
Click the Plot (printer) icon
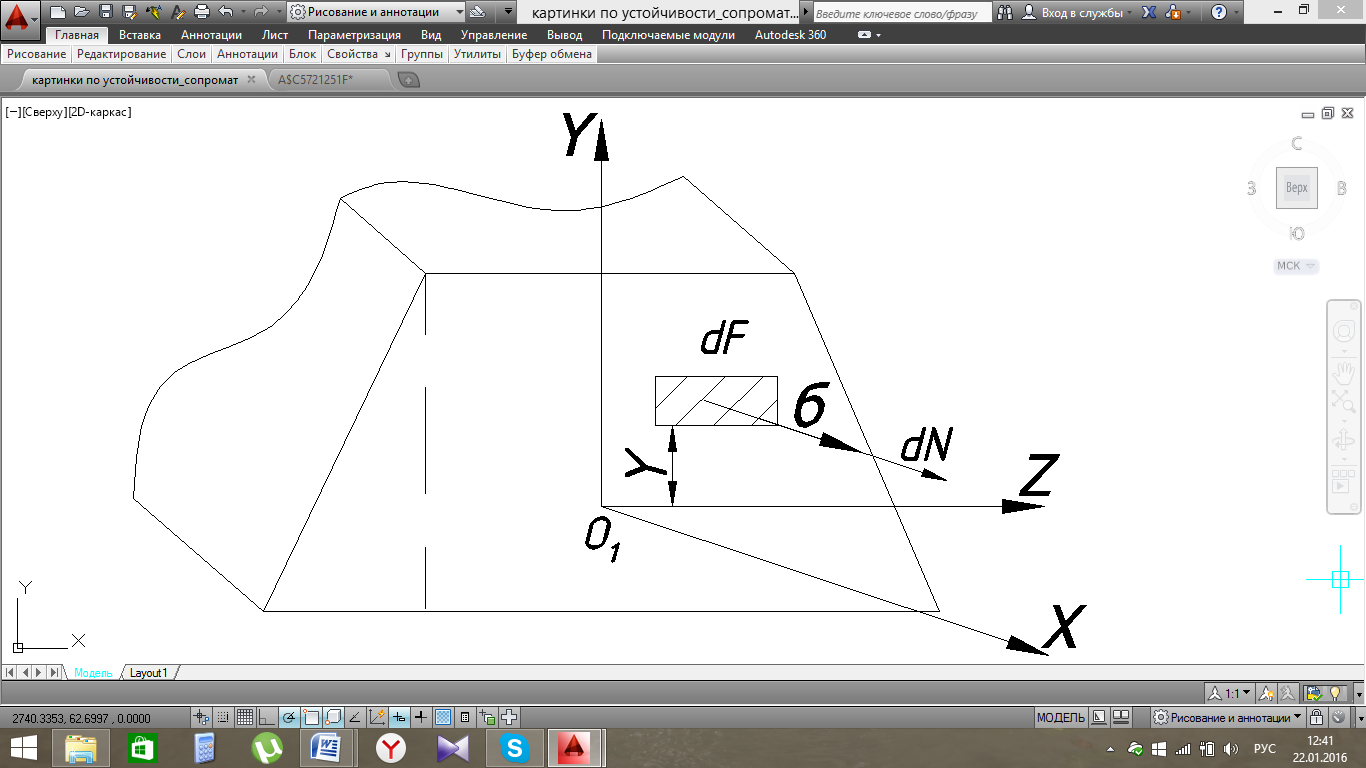coord(201,12)
